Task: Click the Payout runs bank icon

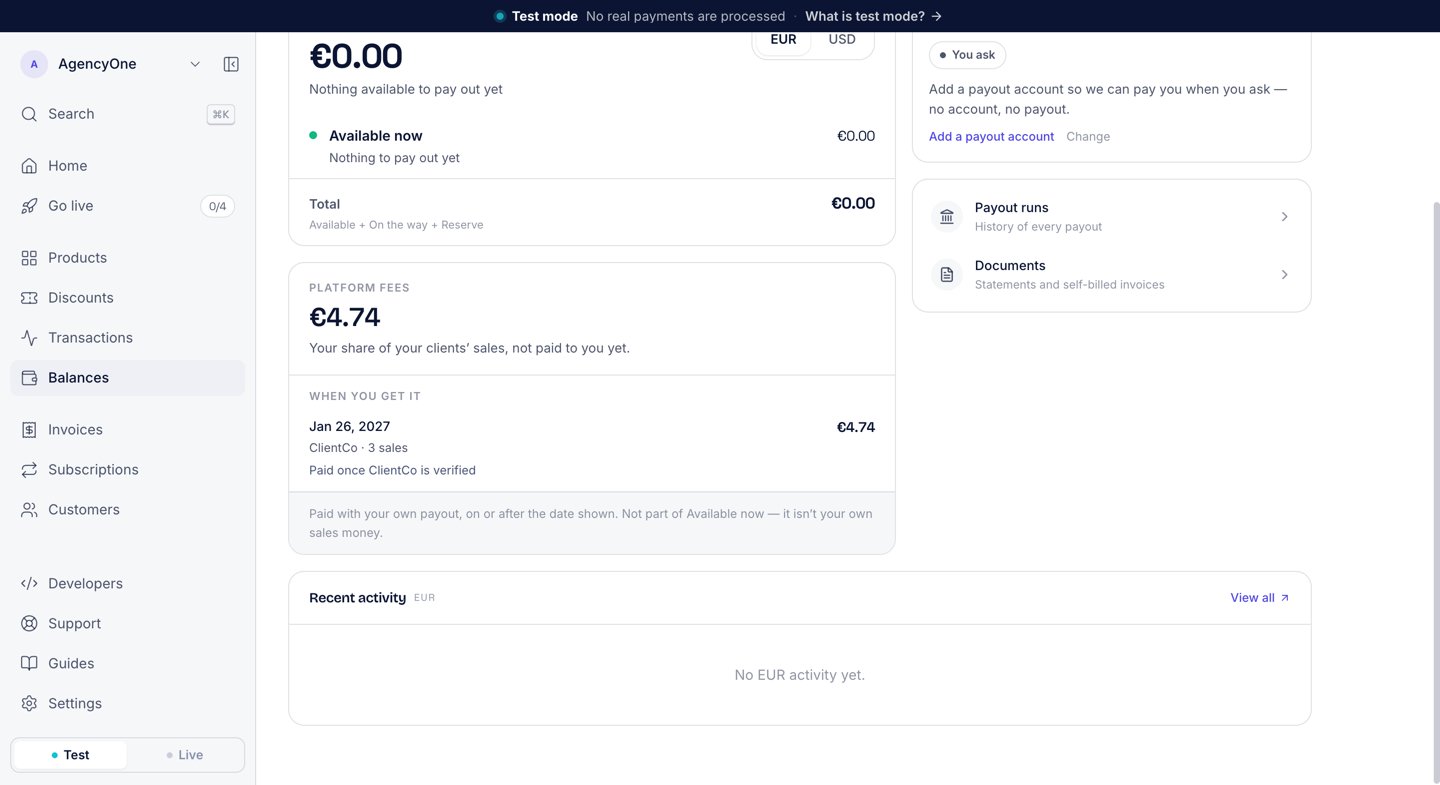Action: [947, 216]
